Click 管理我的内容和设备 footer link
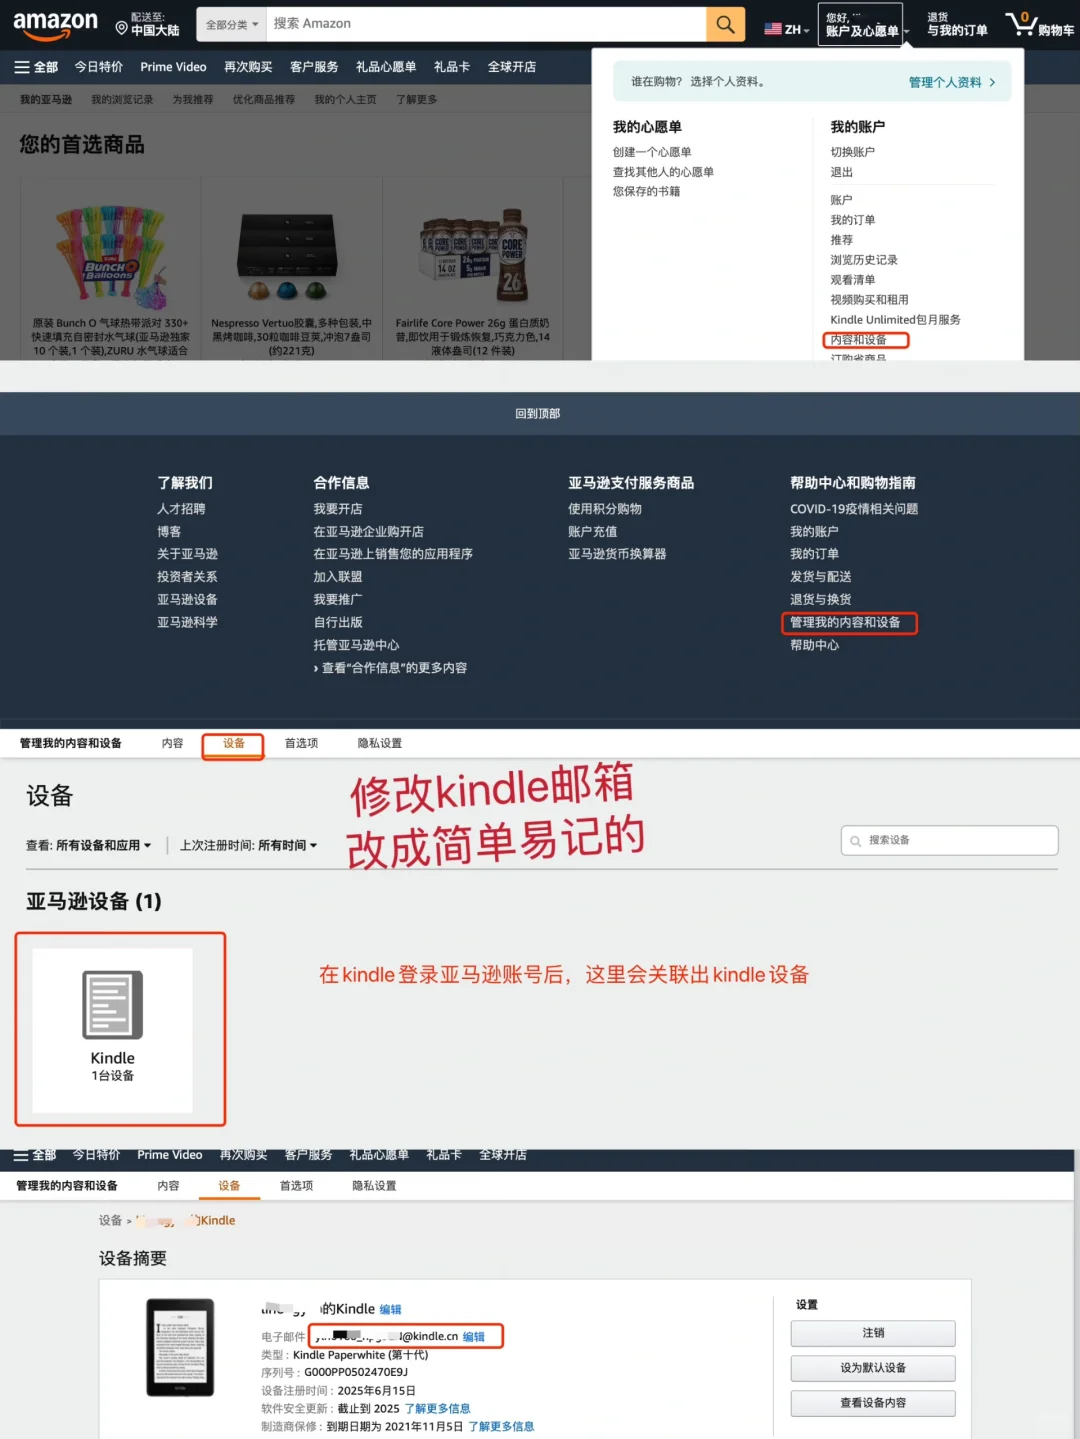The image size is (1080, 1439). tap(845, 622)
